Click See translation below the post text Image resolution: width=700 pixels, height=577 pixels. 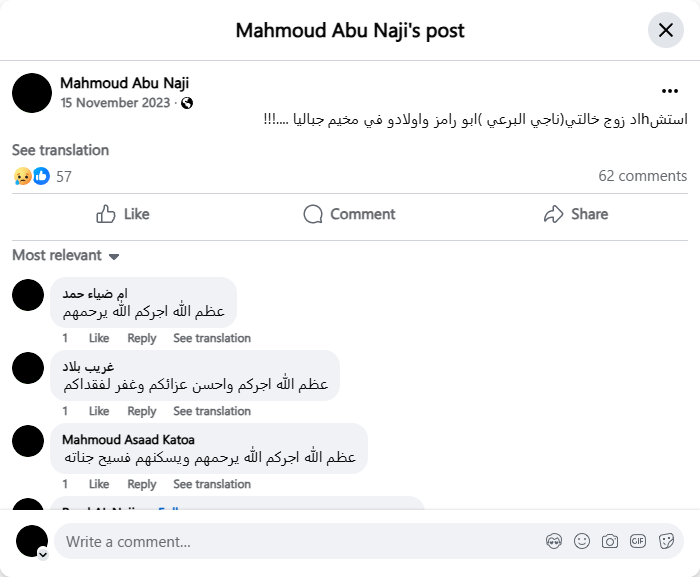tap(60, 150)
